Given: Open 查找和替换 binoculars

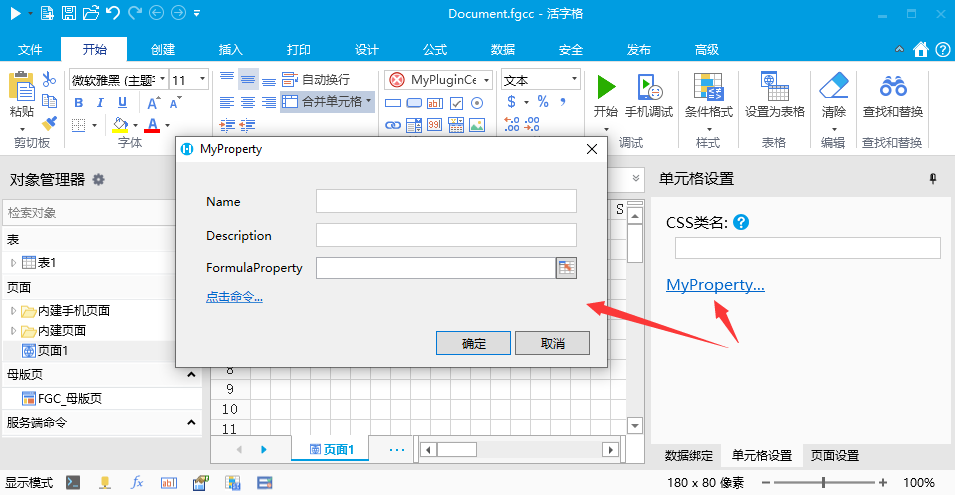Looking at the screenshot, I should [893, 95].
